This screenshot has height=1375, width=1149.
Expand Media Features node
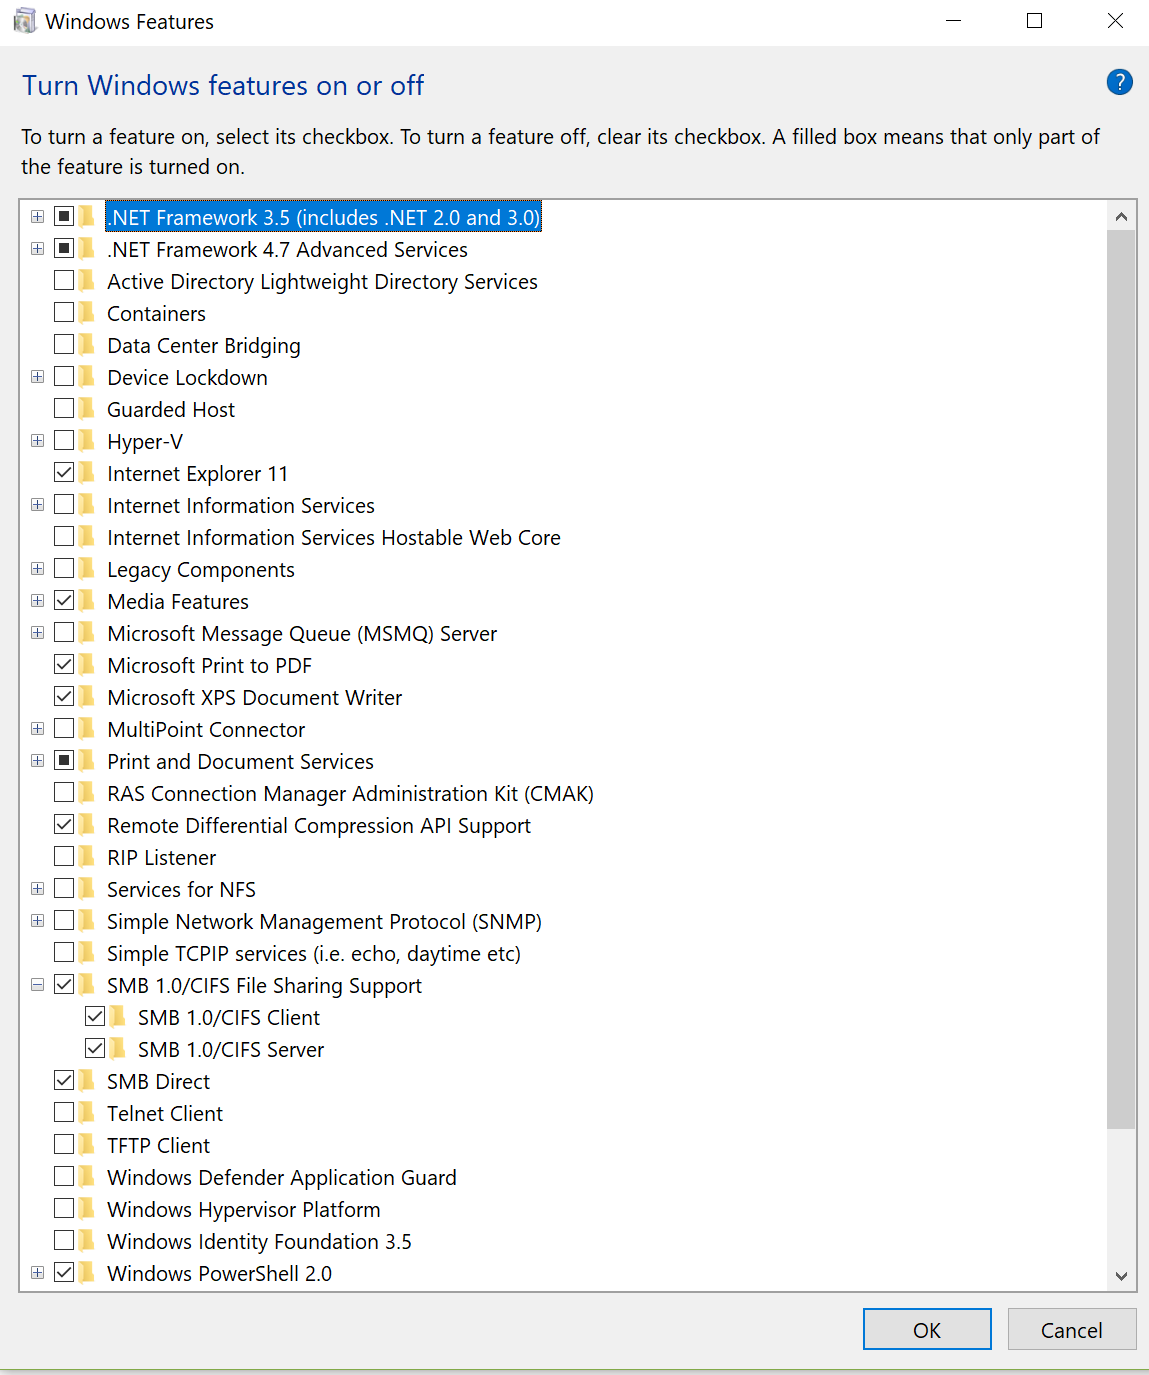pos(37,600)
